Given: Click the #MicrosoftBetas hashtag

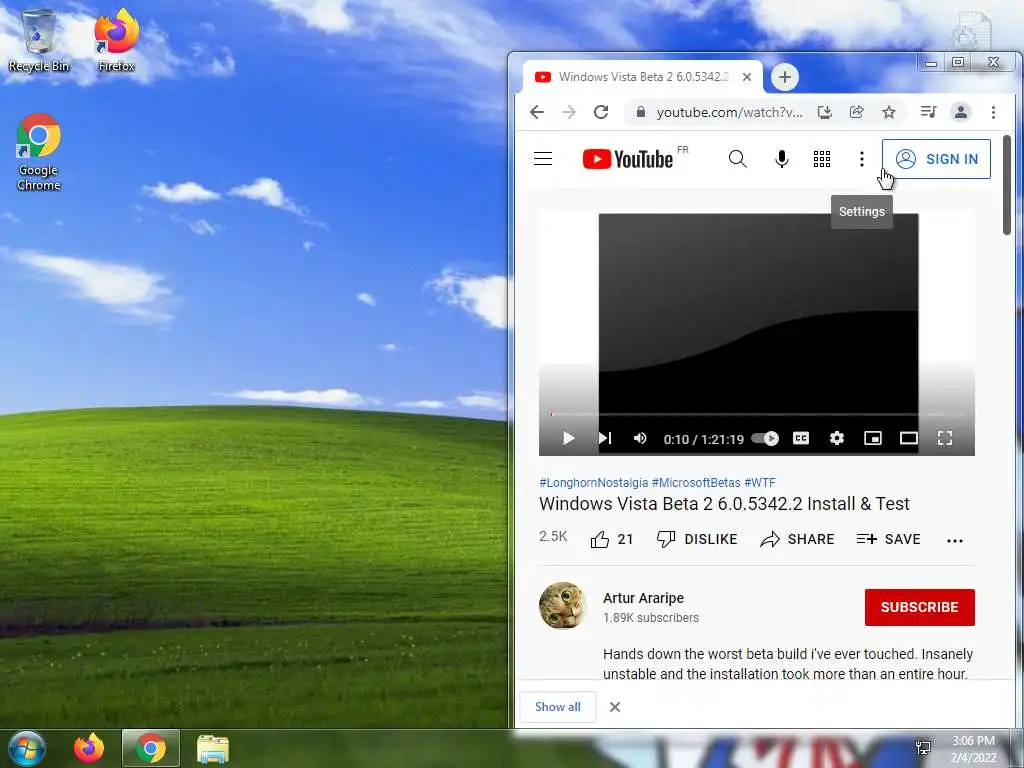Looking at the screenshot, I should click(696, 483).
